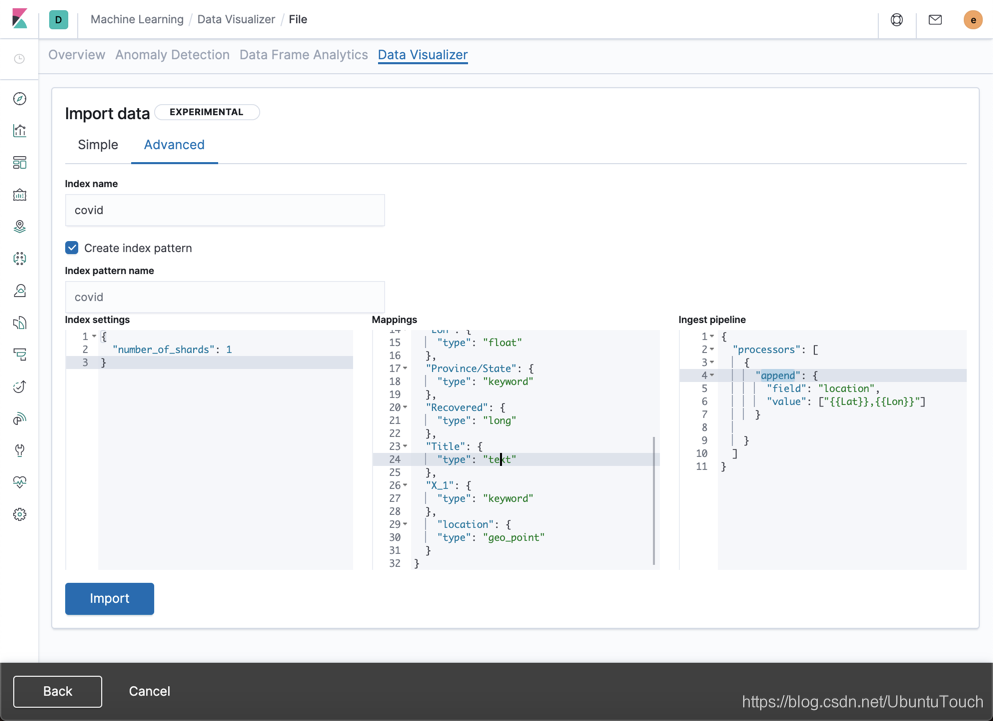The image size is (993, 721).
Task: Open Dev Tools wrench icon in sidebar
Action: [20, 450]
